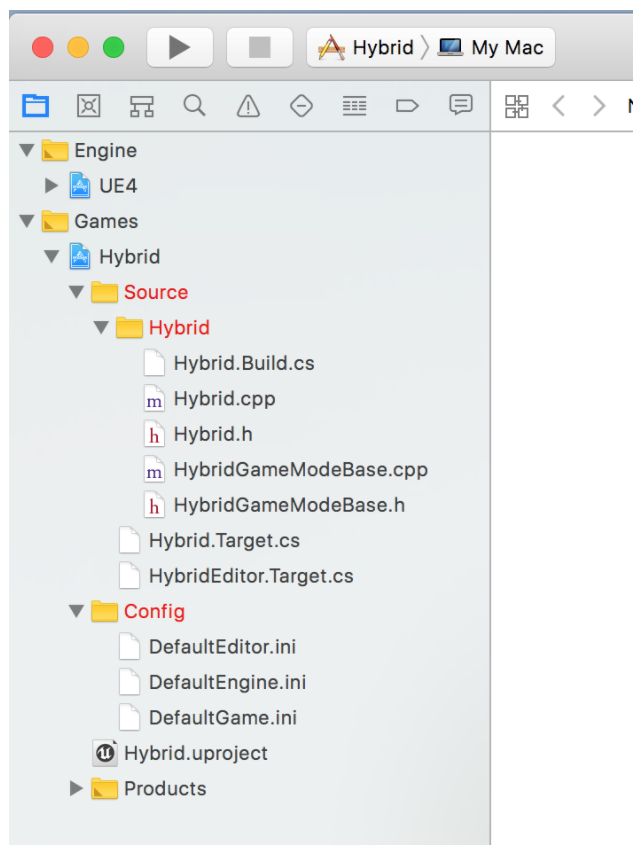This screenshot has width=641, height=854.
Task: Go forward with editor right chevron
Action: 599,106
